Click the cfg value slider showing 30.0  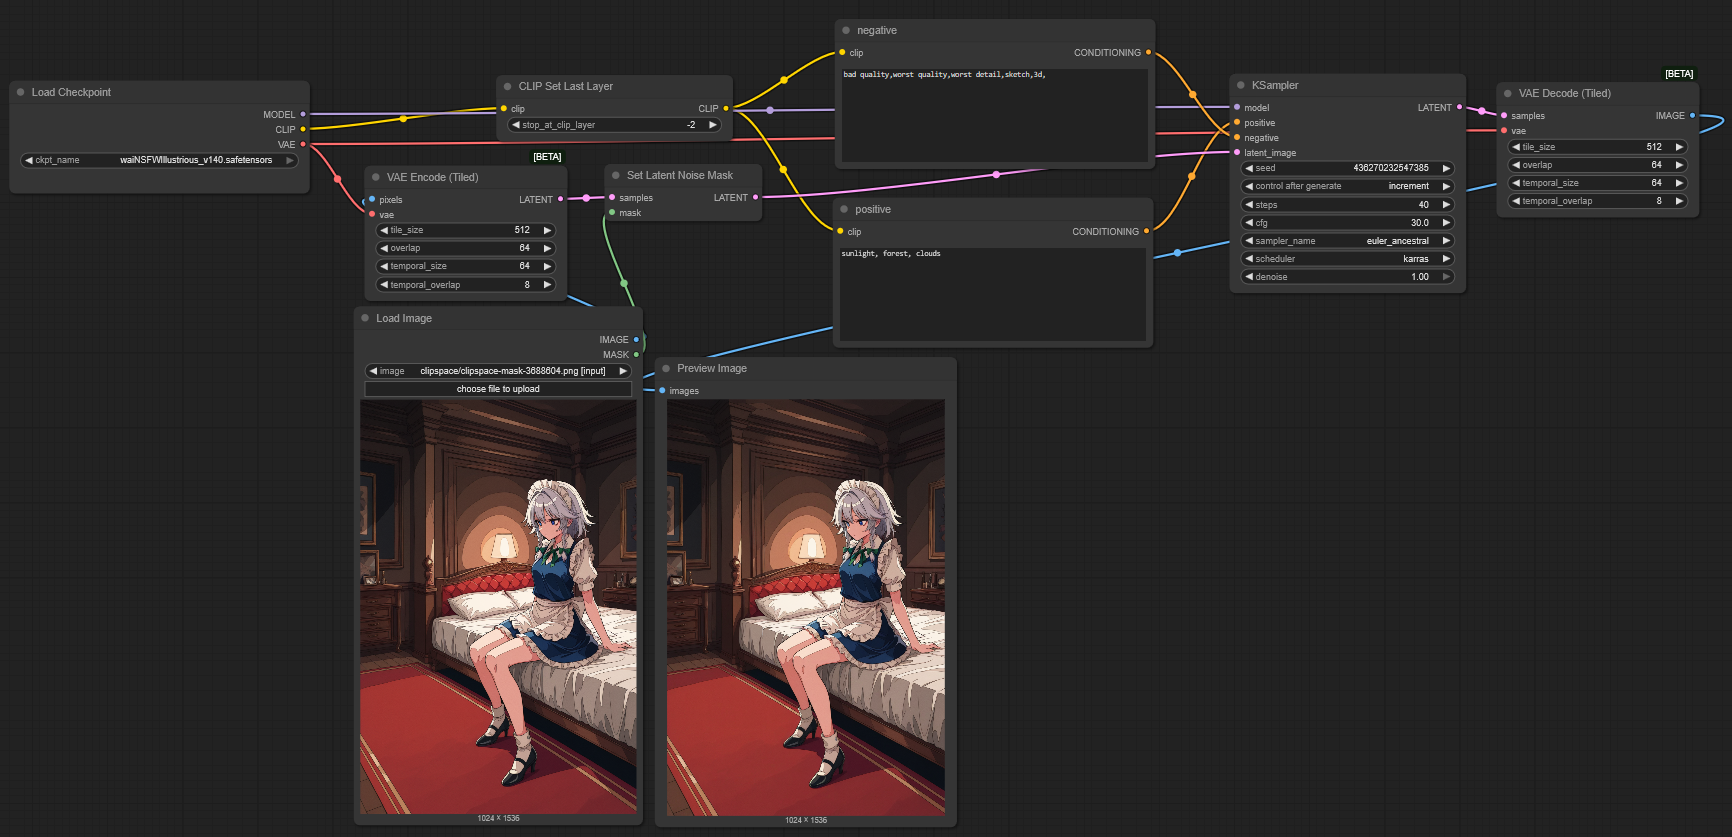(x=1348, y=223)
